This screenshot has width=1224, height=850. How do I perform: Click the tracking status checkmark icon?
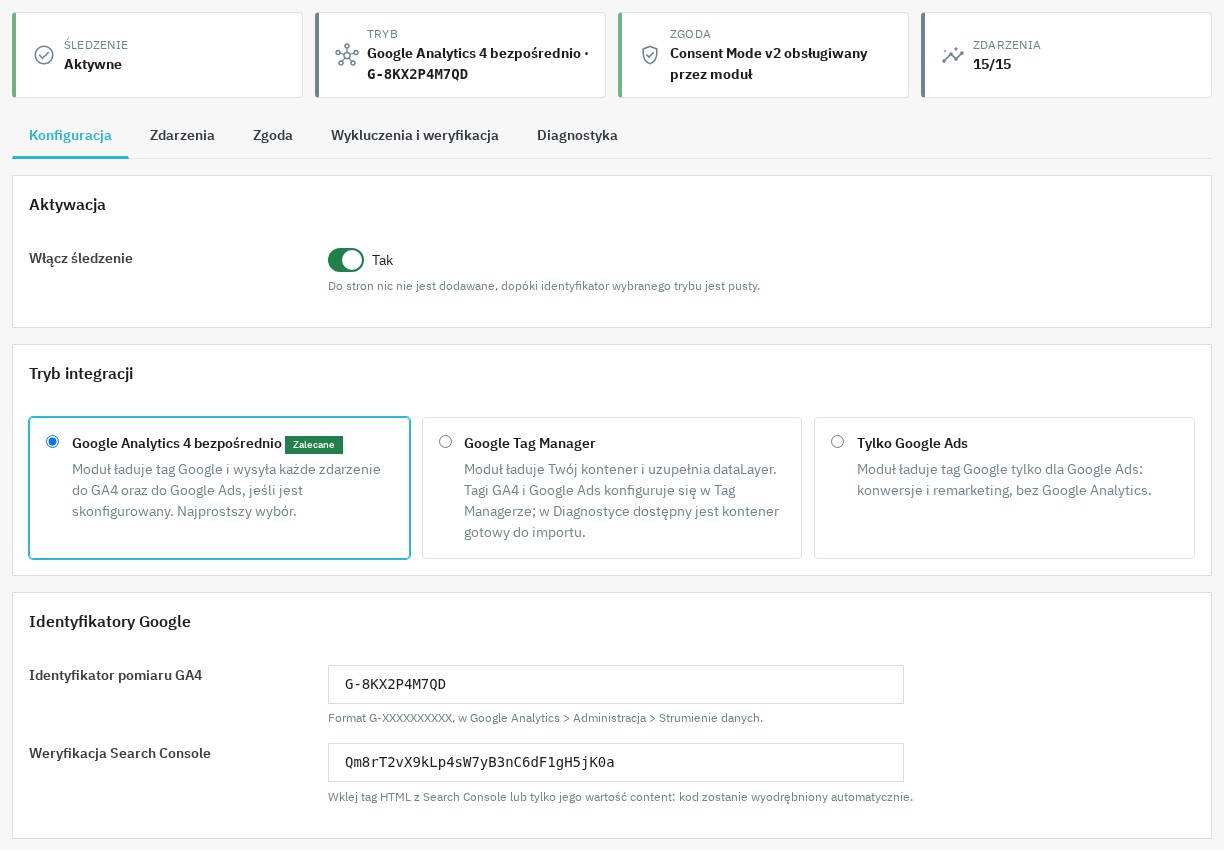pyautogui.click(x=44, y=55)
